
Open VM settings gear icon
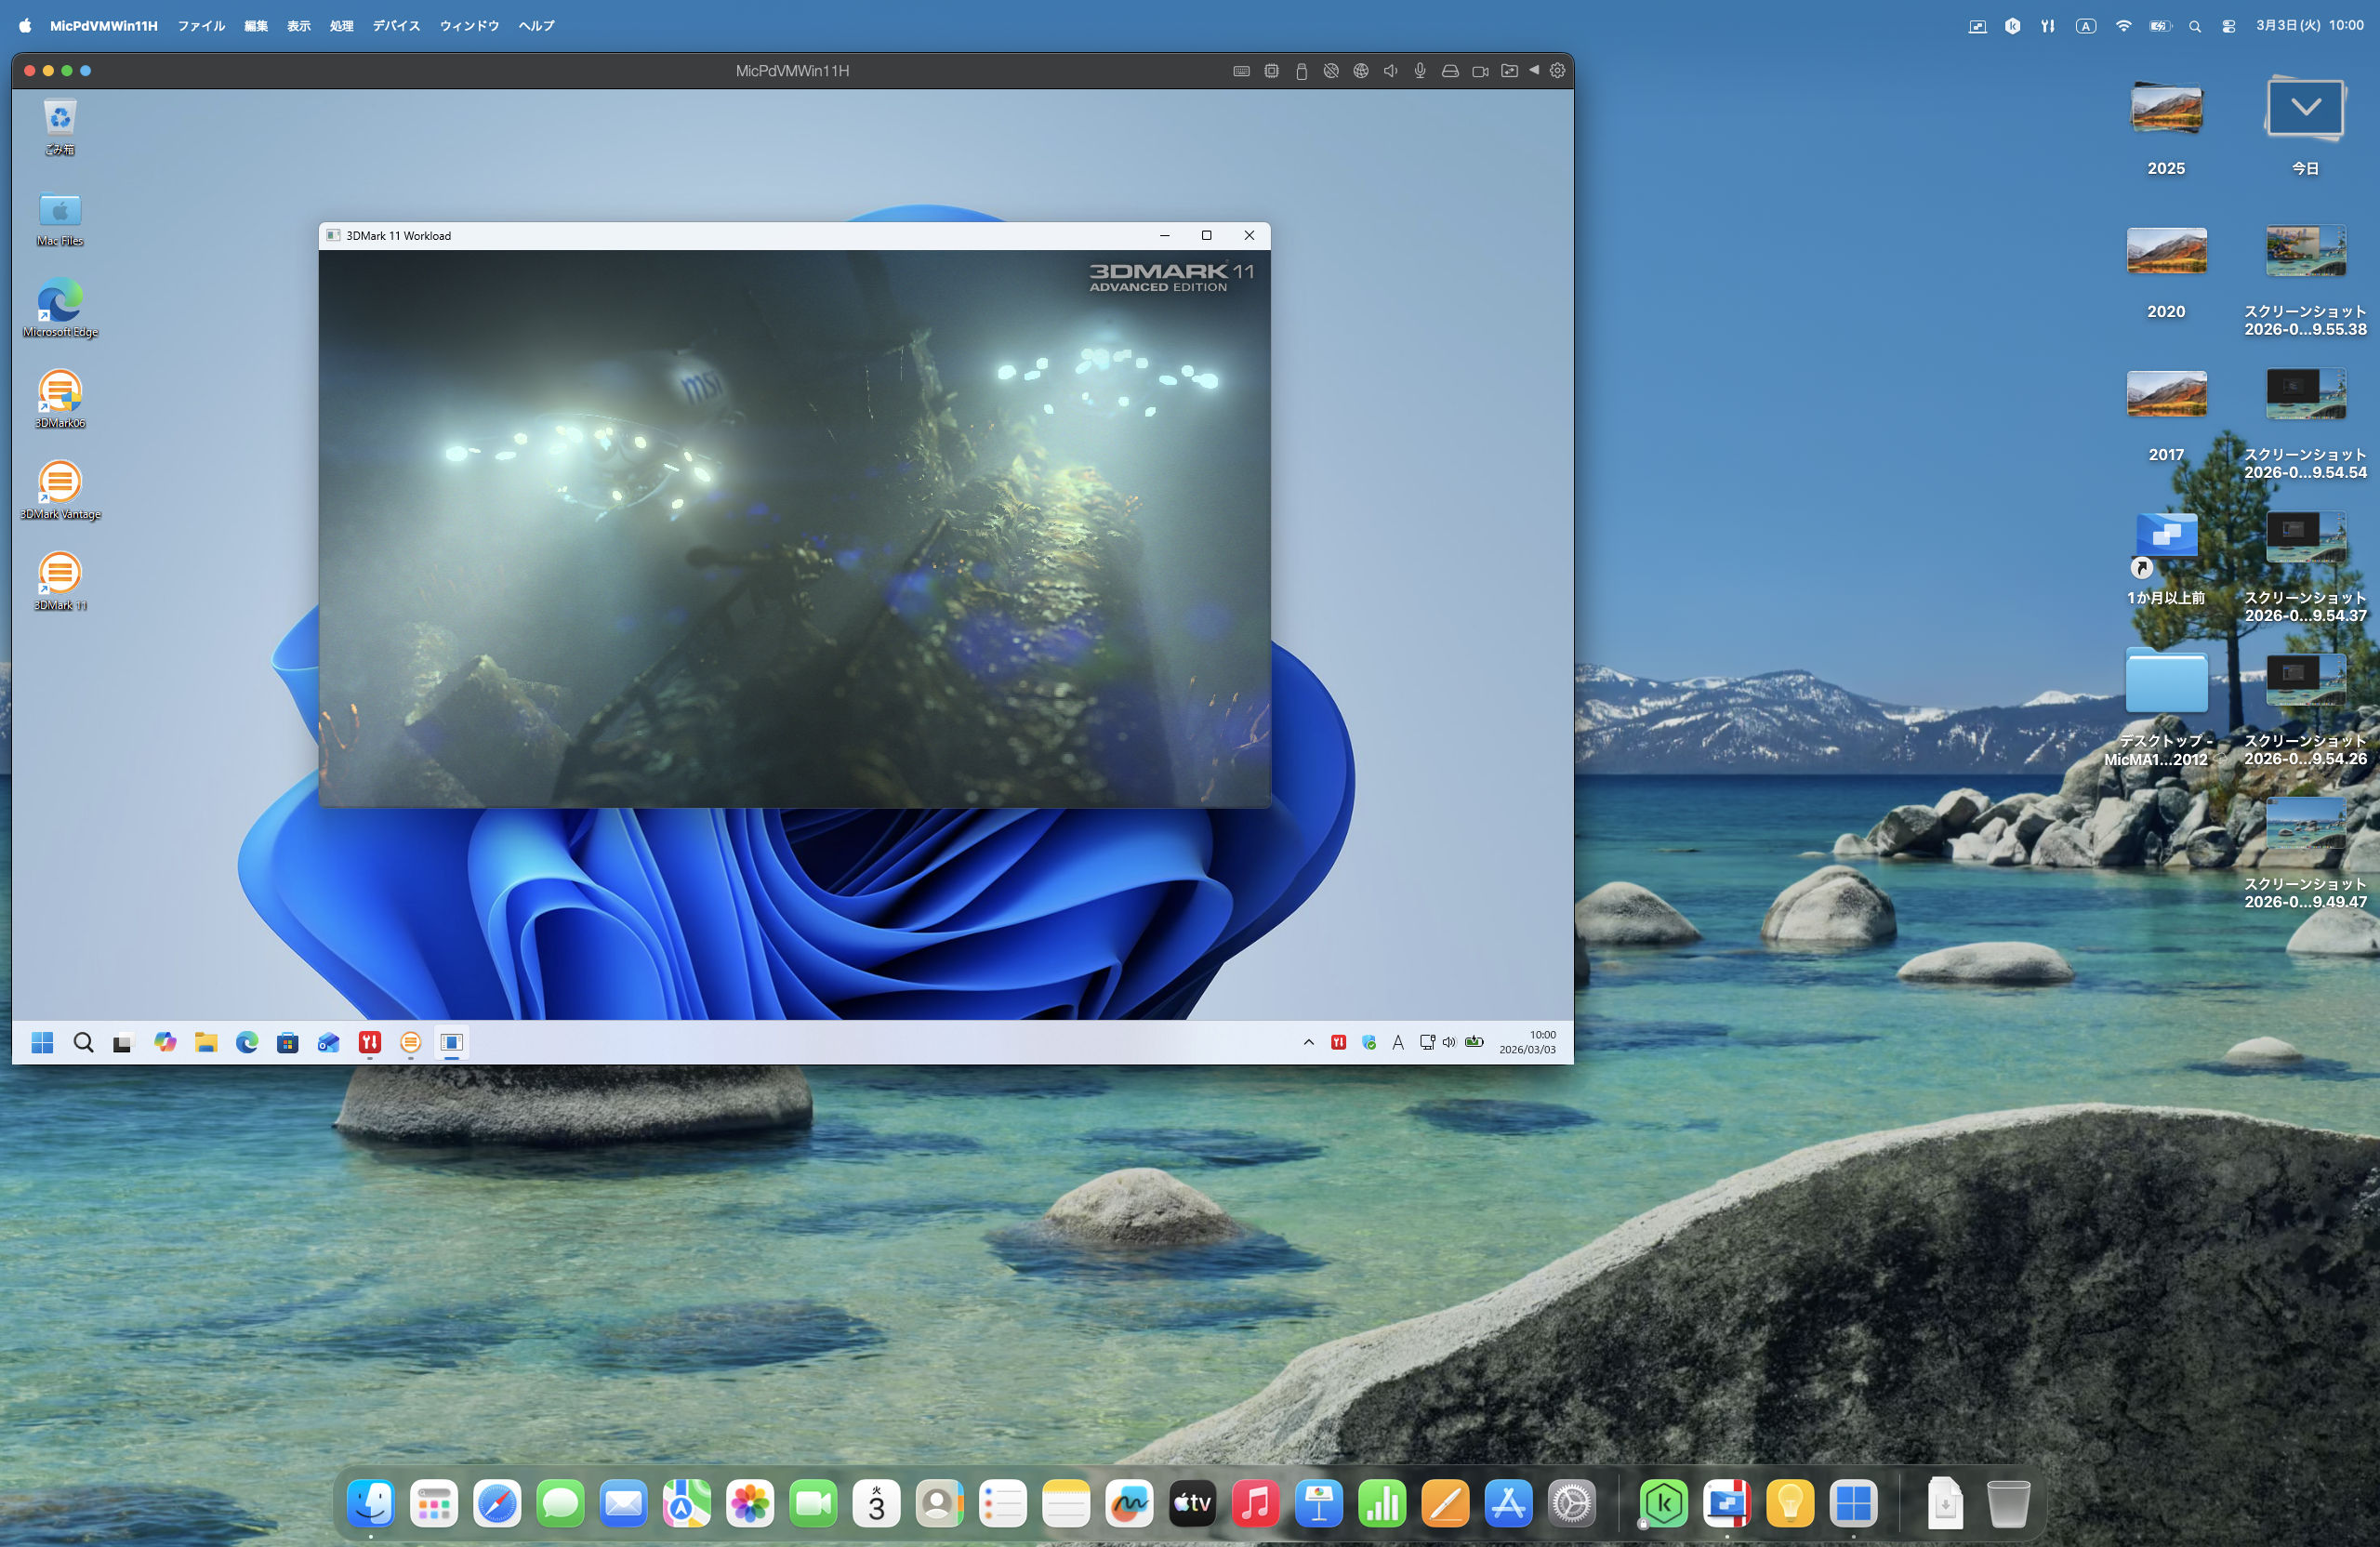coord(1557,71)
